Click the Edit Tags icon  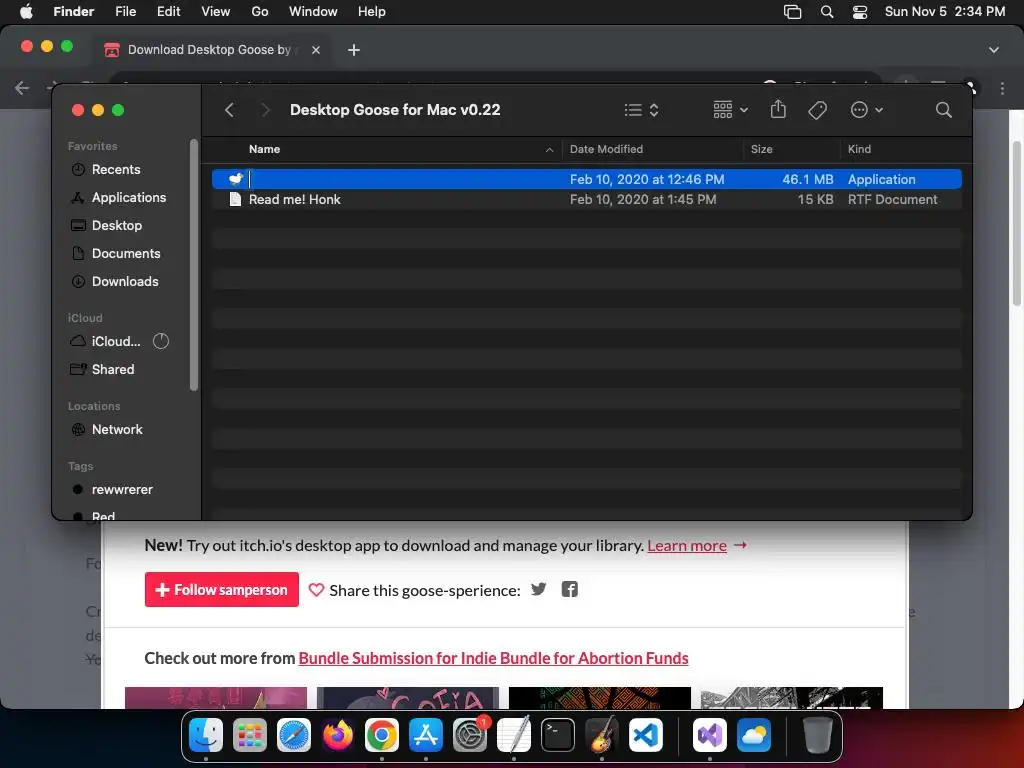pos(817,110)
